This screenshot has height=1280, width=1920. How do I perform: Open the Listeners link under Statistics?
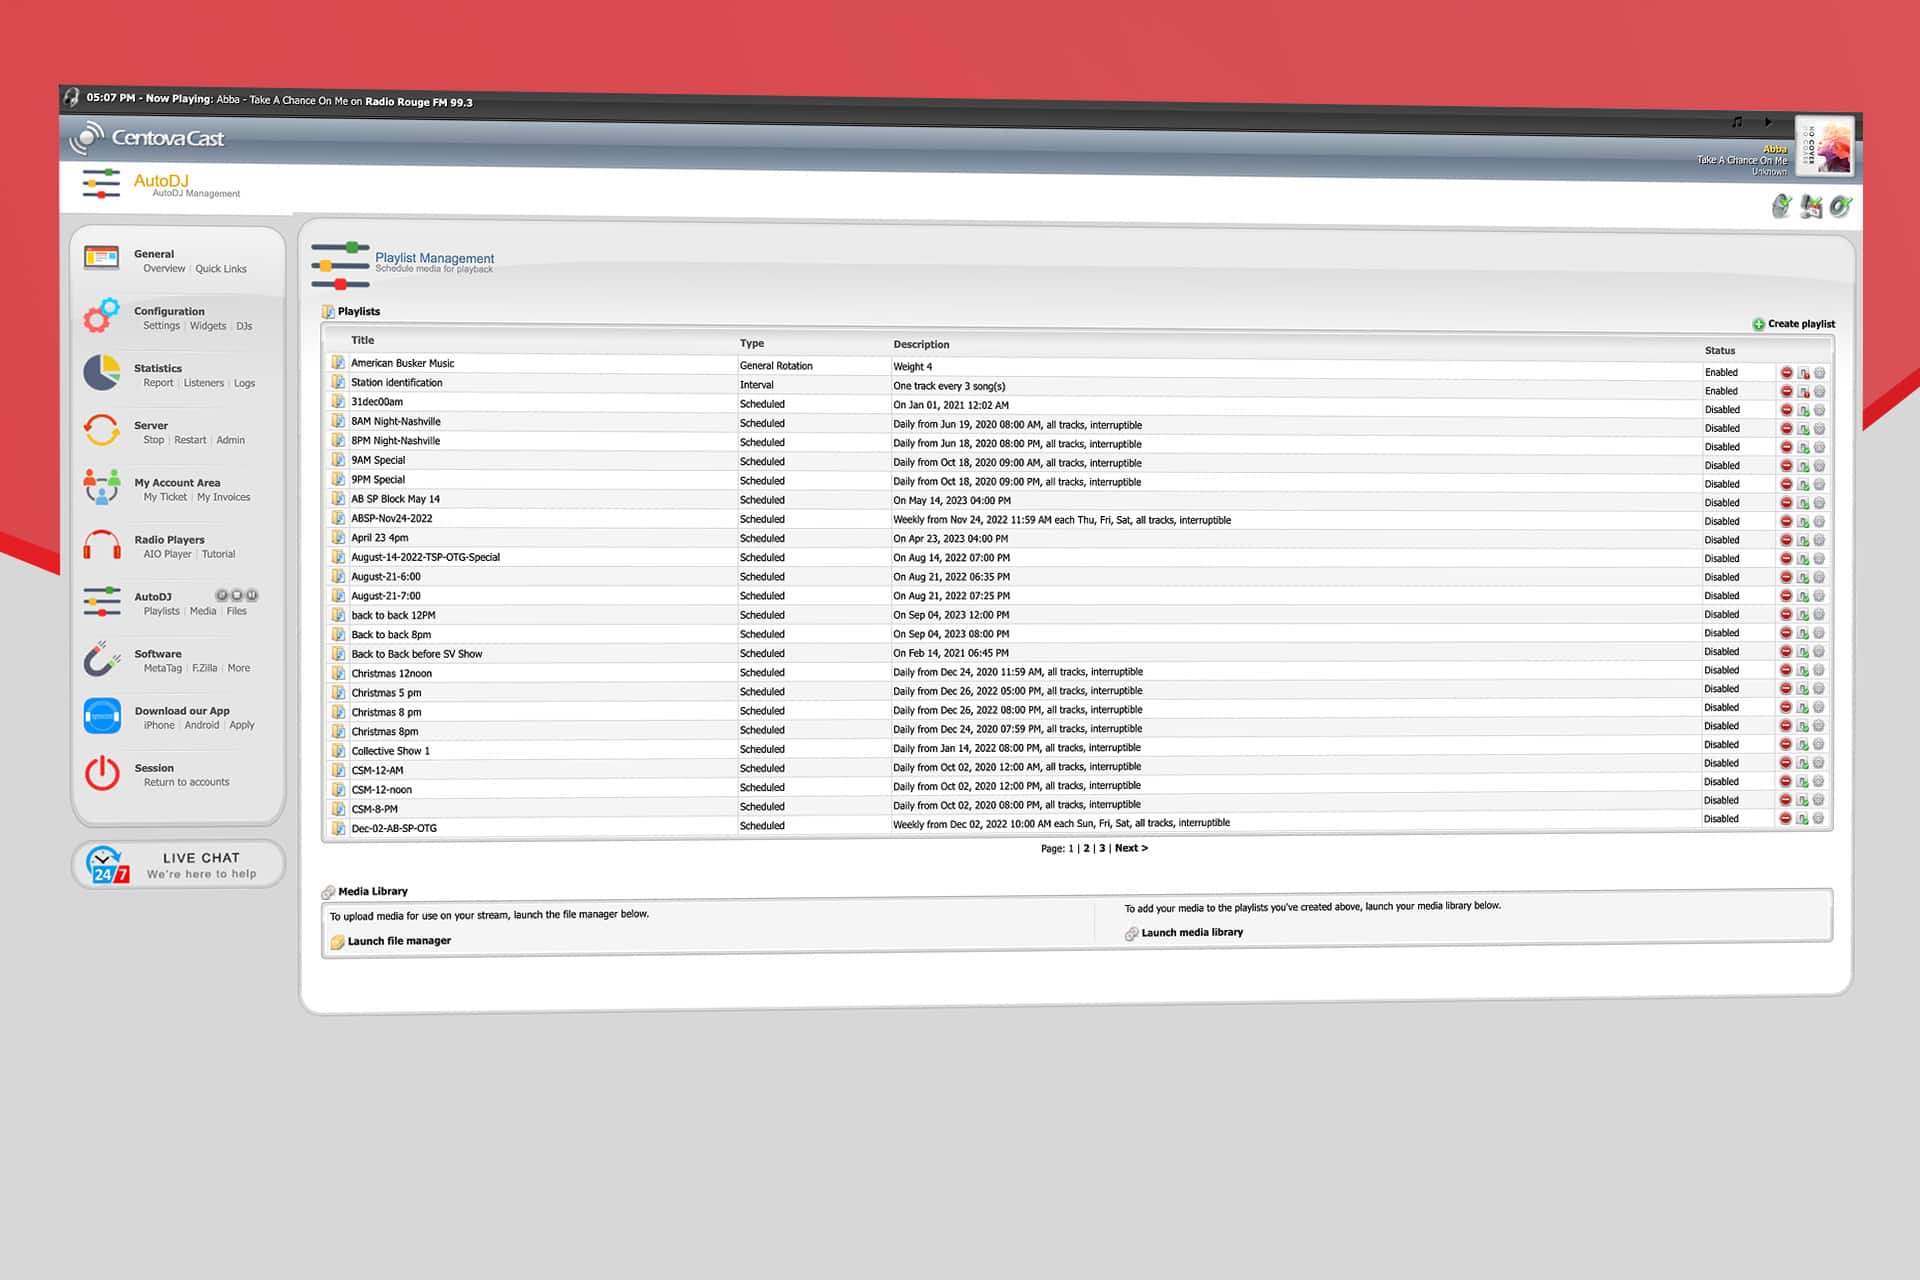pos(204,383)
